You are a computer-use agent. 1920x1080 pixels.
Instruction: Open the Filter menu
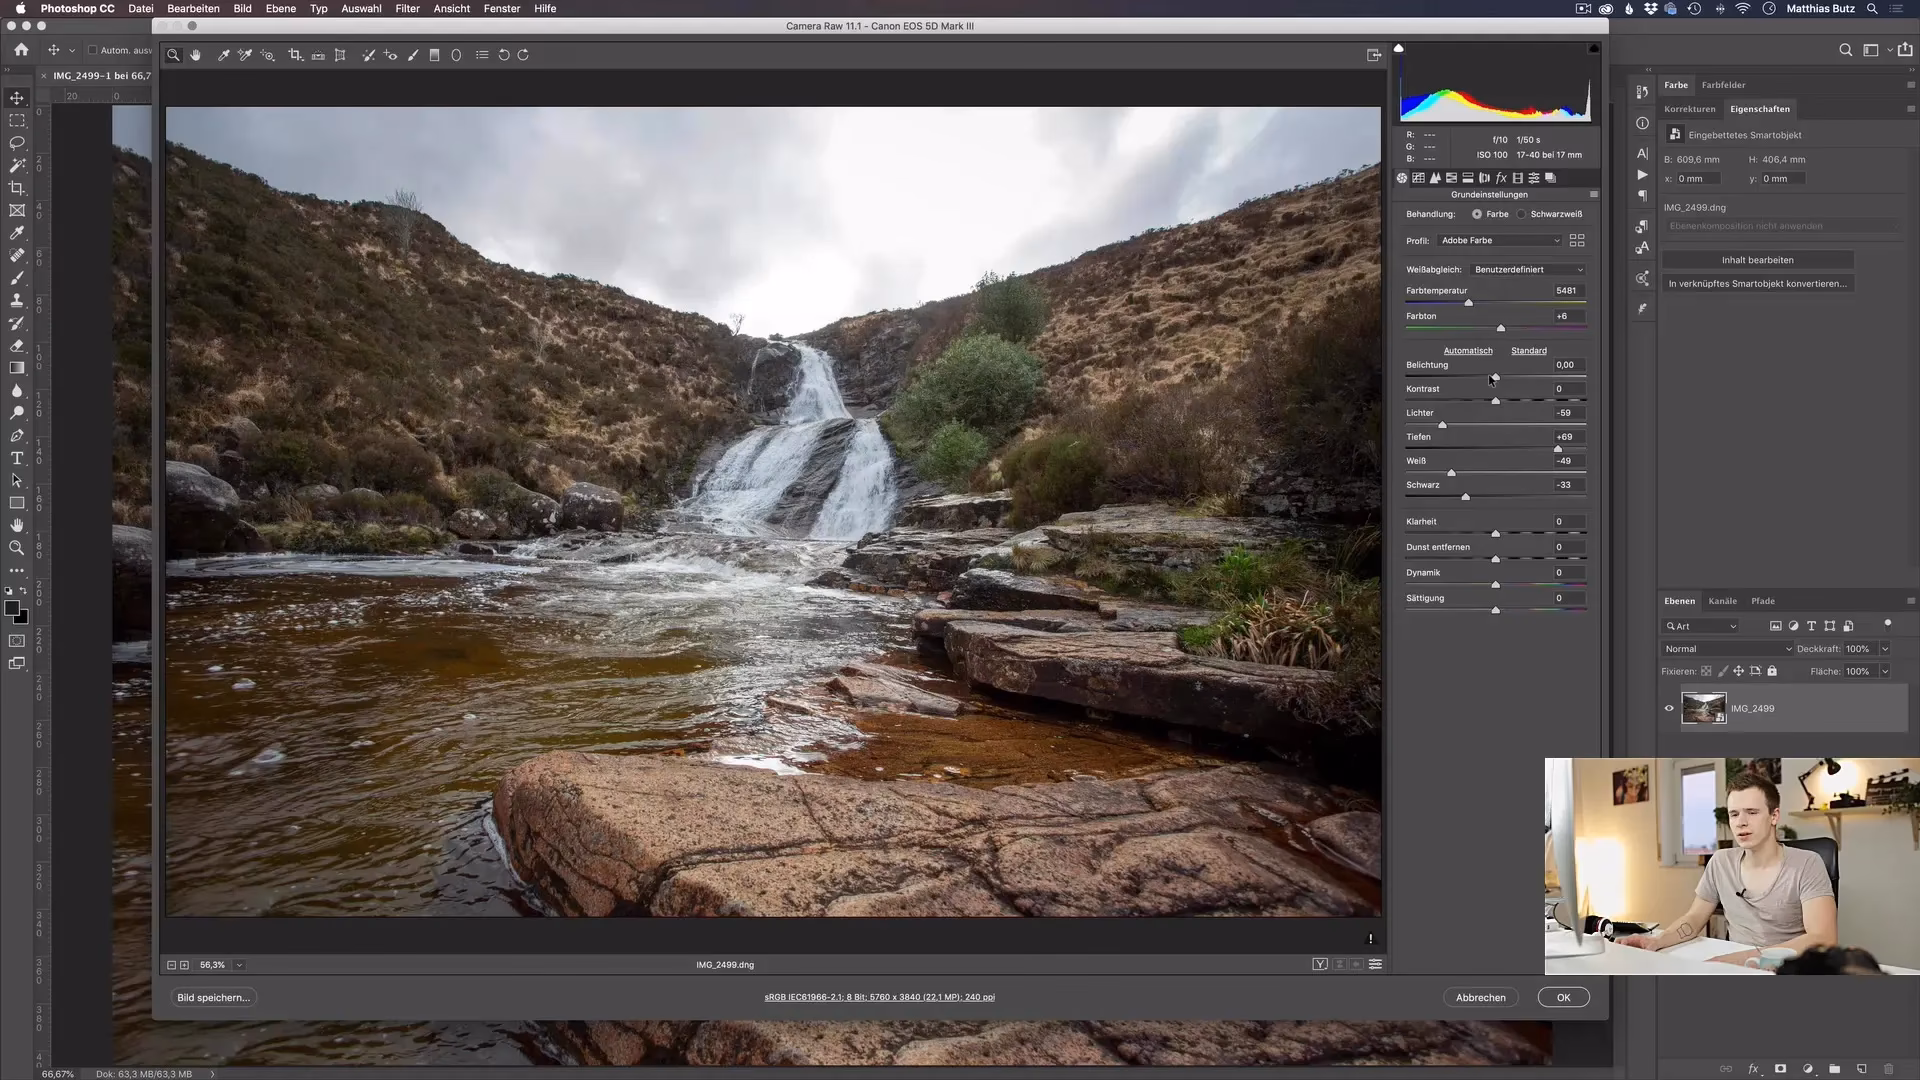tap(407, 8)
